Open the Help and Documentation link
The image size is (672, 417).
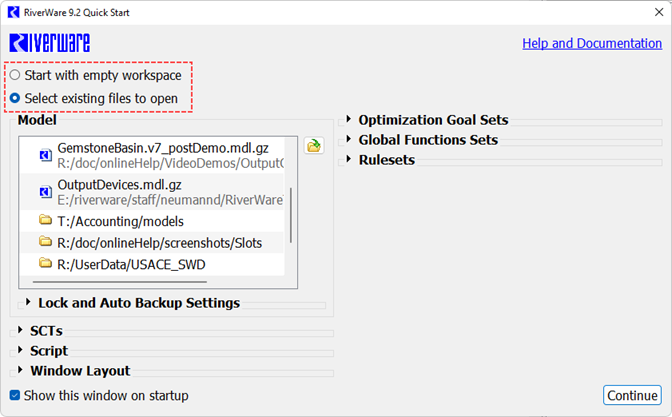(592, 44)
